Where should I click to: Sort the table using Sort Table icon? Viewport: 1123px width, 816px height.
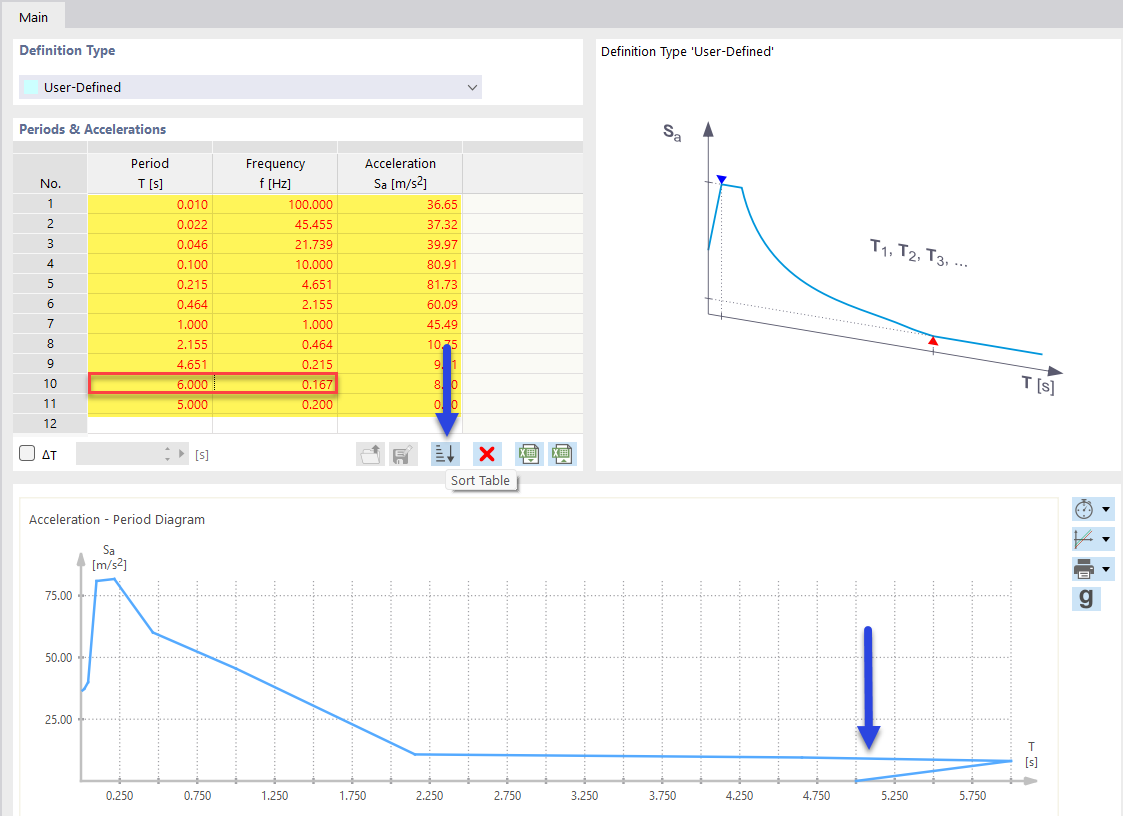(x=445, y=454)
